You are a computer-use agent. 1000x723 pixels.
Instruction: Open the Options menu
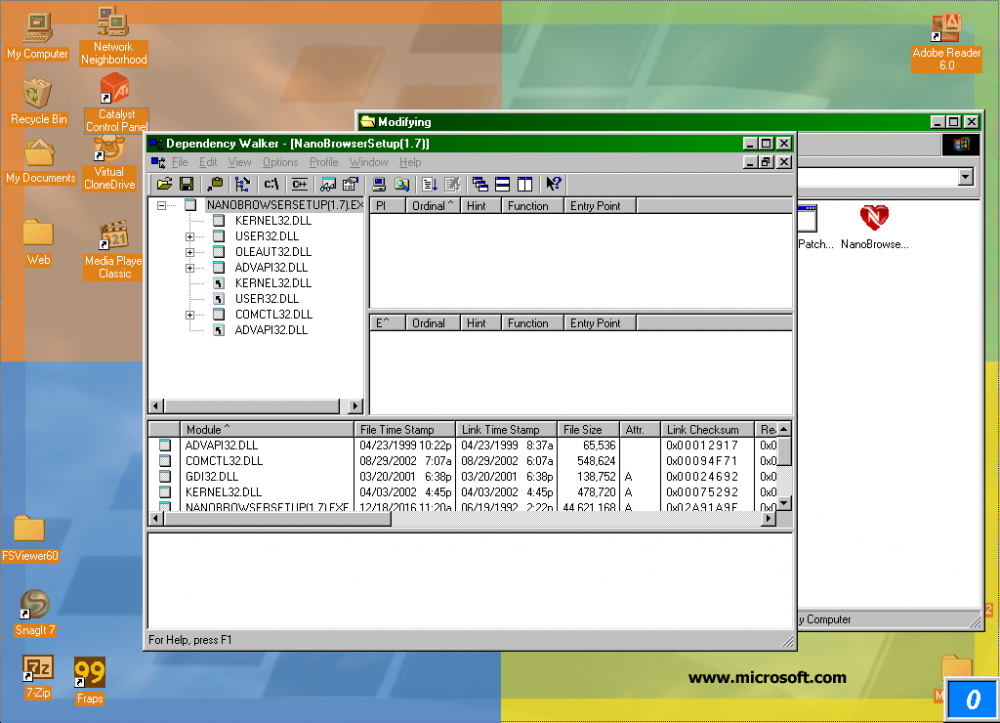coord(280,162)
